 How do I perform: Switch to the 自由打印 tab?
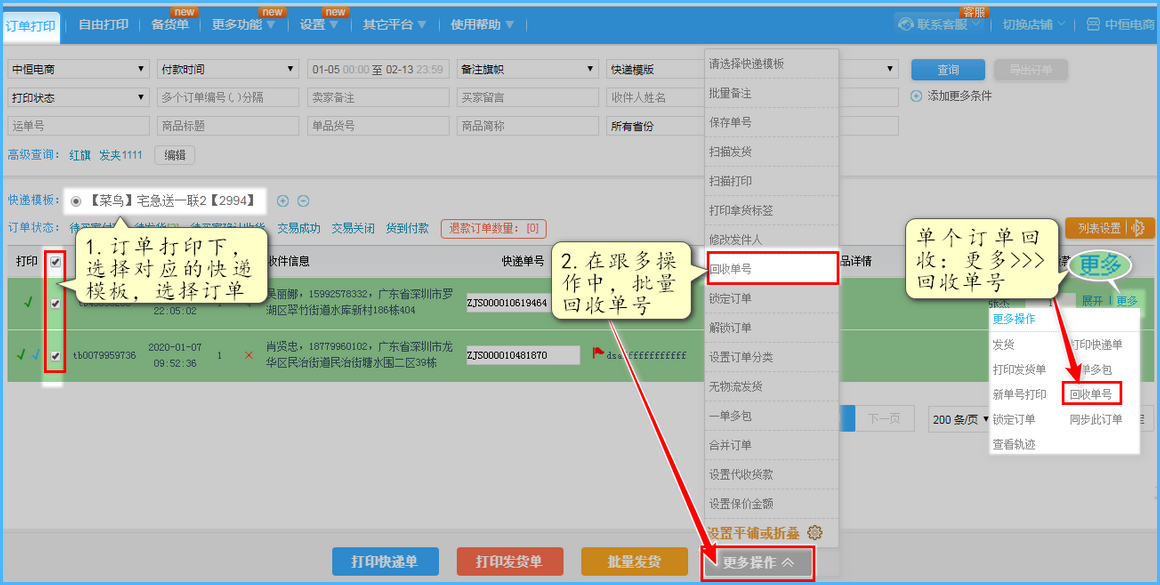coord(104,24)
